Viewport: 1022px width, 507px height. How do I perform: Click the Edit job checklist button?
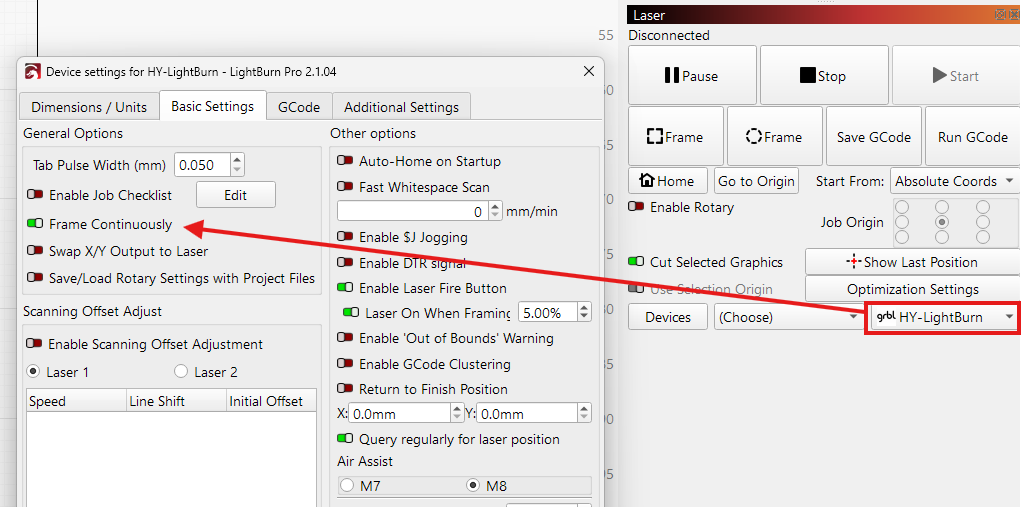[236, 195]
